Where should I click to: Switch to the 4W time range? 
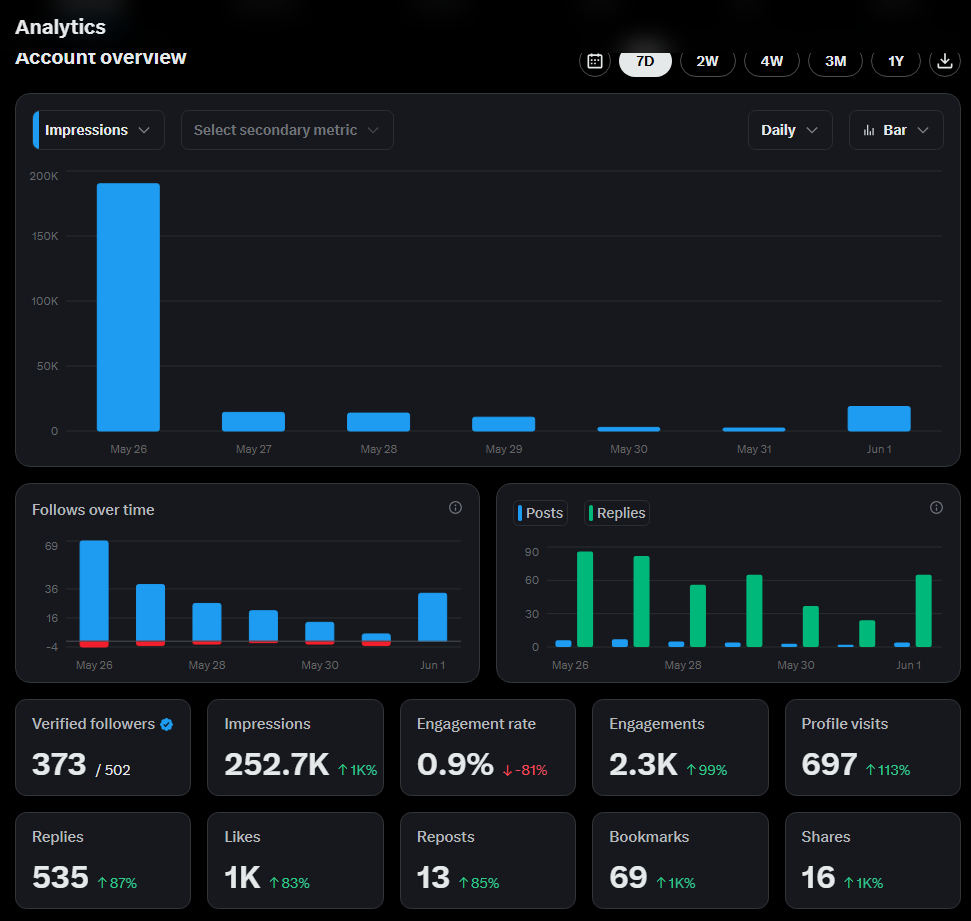click(772, 61)
